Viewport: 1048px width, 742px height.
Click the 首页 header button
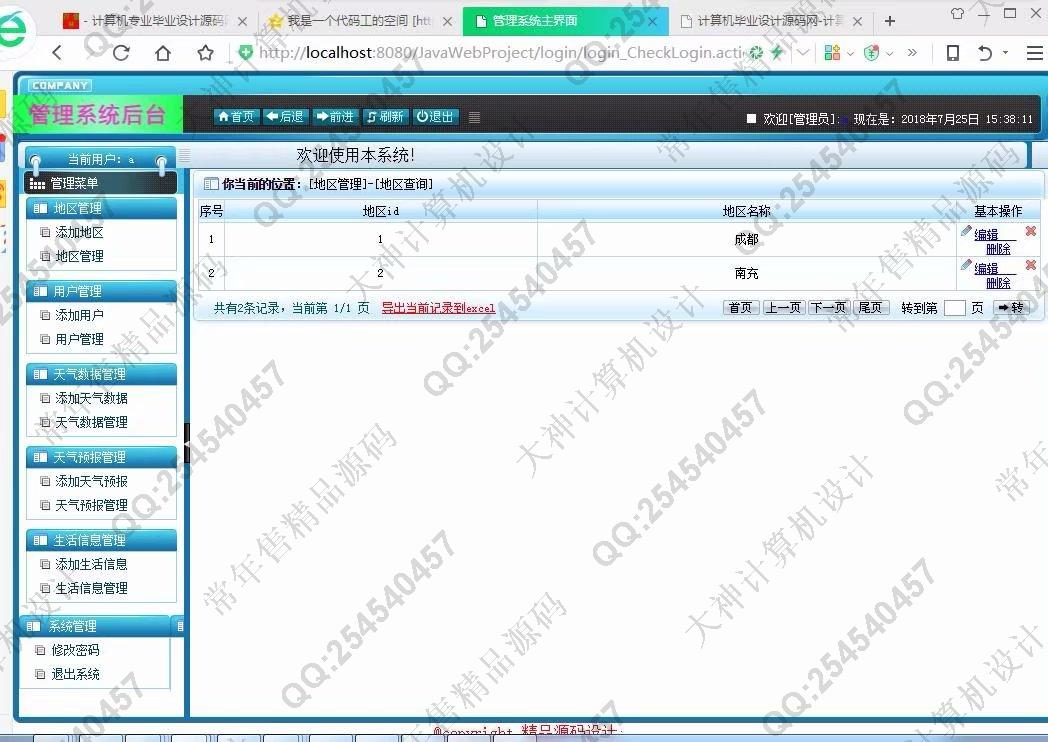coord(237,116)
